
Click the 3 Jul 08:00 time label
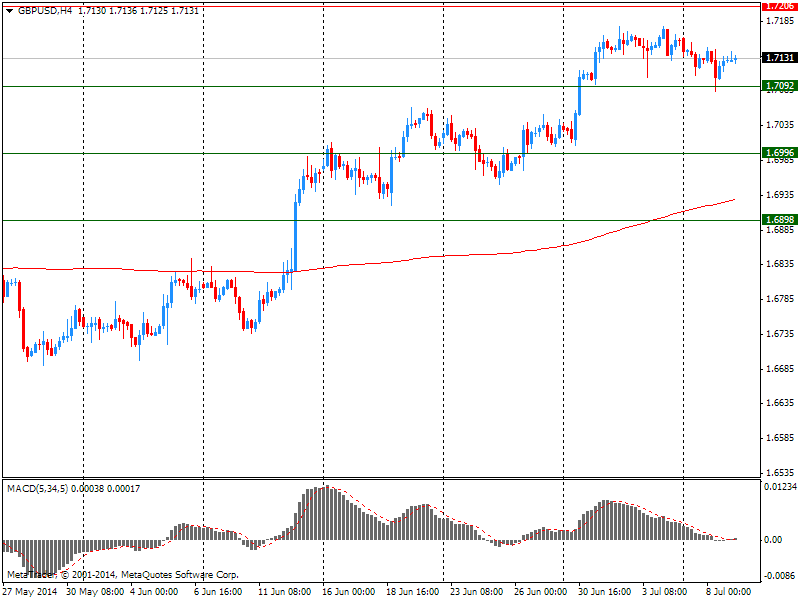click(665, 592)
